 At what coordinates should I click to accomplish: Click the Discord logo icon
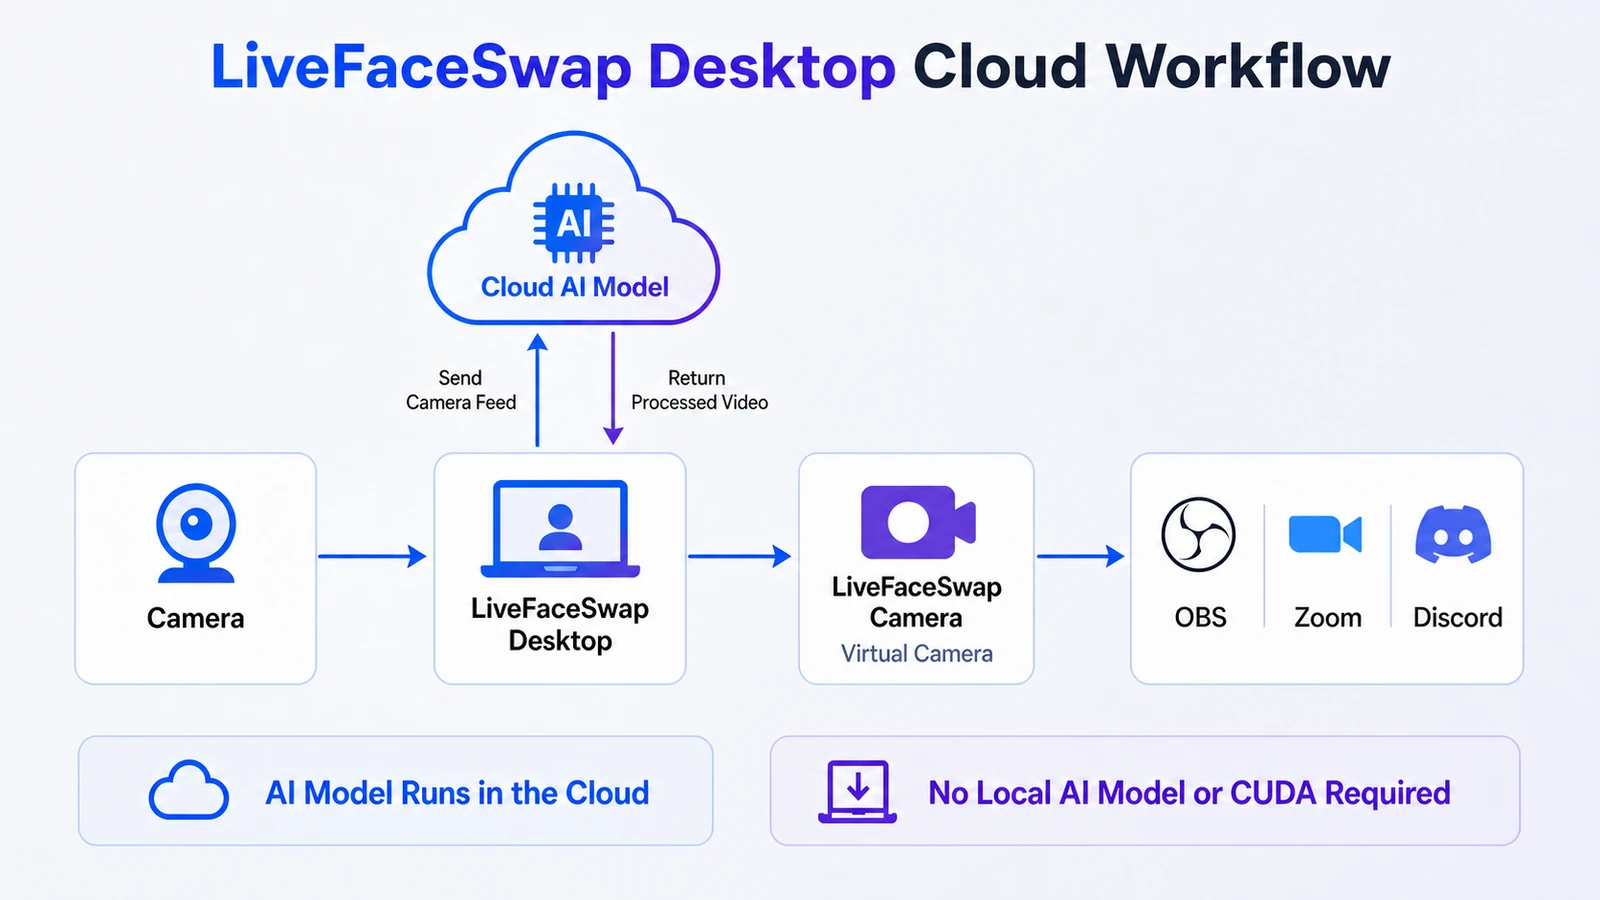(x=1453, y=535)
